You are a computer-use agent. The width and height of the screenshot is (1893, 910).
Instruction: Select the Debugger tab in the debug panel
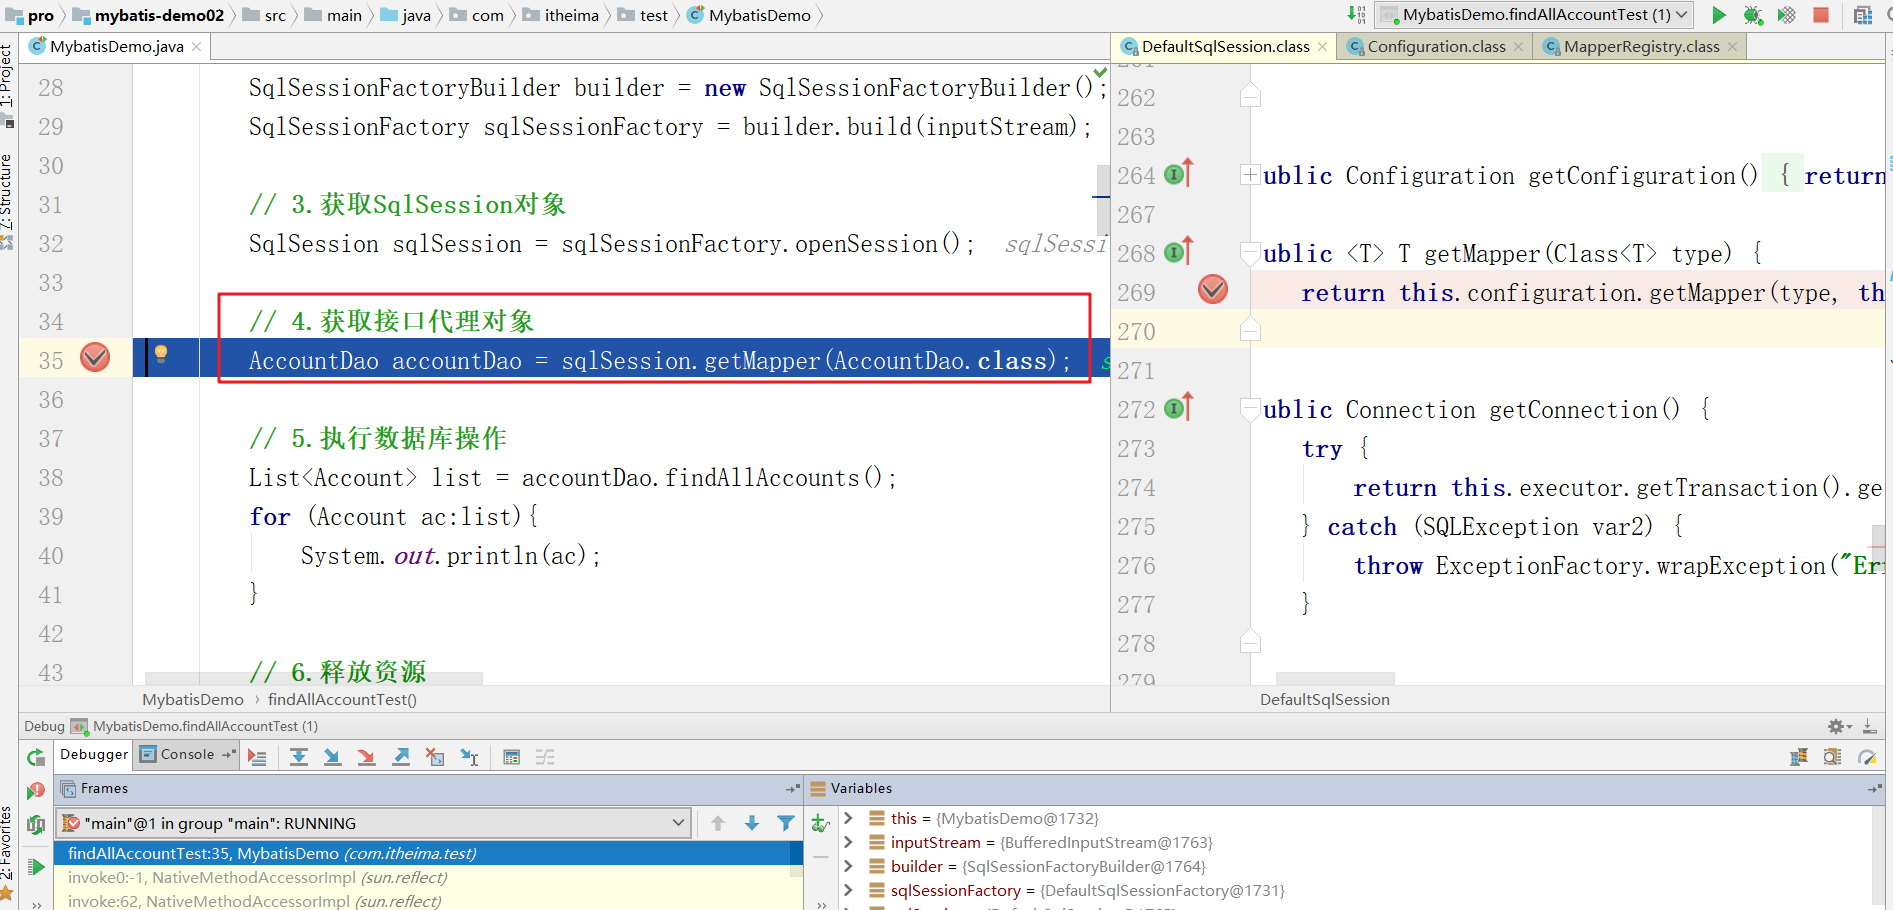94,755
